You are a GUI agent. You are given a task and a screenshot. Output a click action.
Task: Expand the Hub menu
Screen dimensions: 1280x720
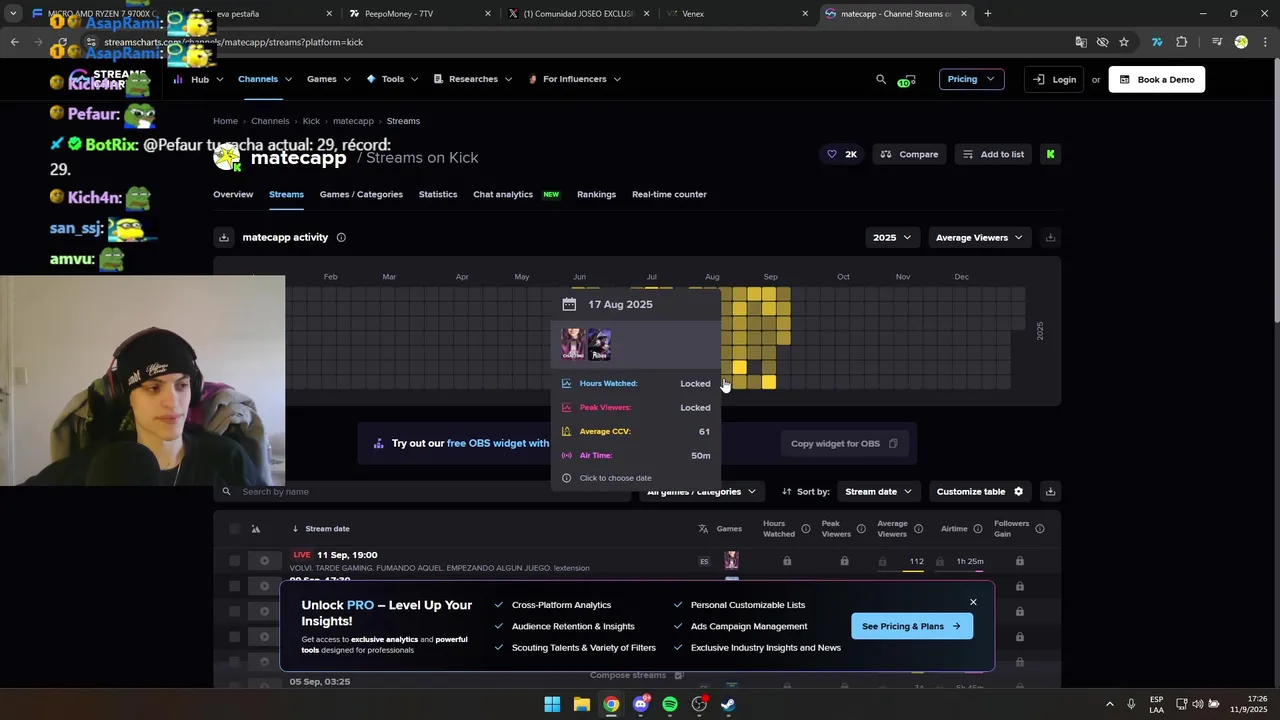[x=197, y=79]
